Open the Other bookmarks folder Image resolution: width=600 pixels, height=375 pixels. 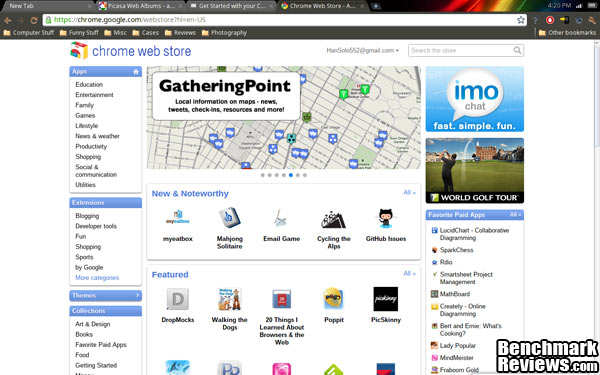coord(567,33)
